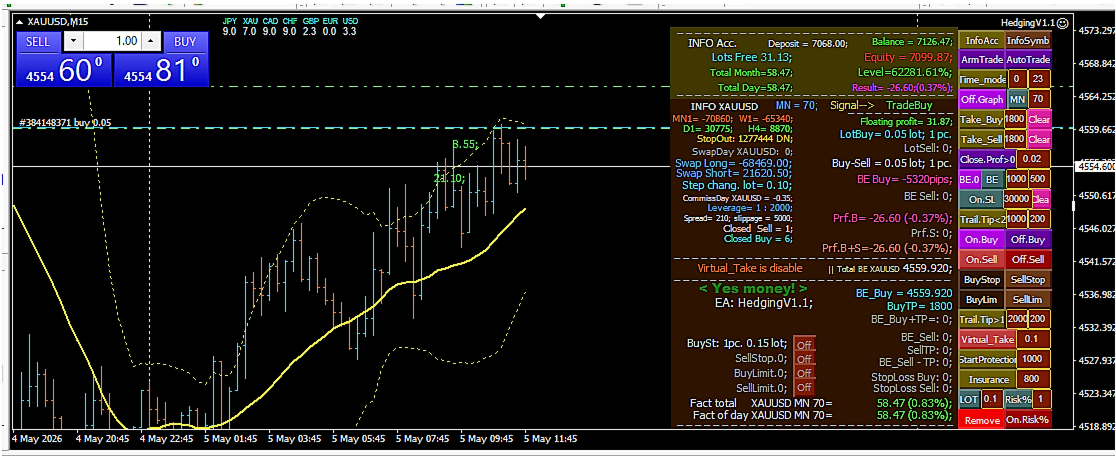Click the BE button
Screen dimensions: 1116x456
coord(992,179)
